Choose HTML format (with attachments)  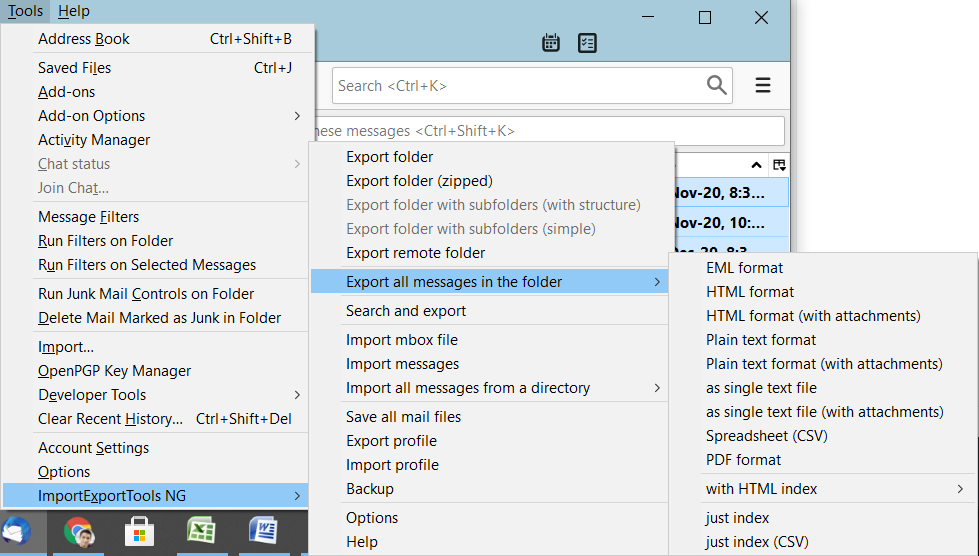coord(822,316)
